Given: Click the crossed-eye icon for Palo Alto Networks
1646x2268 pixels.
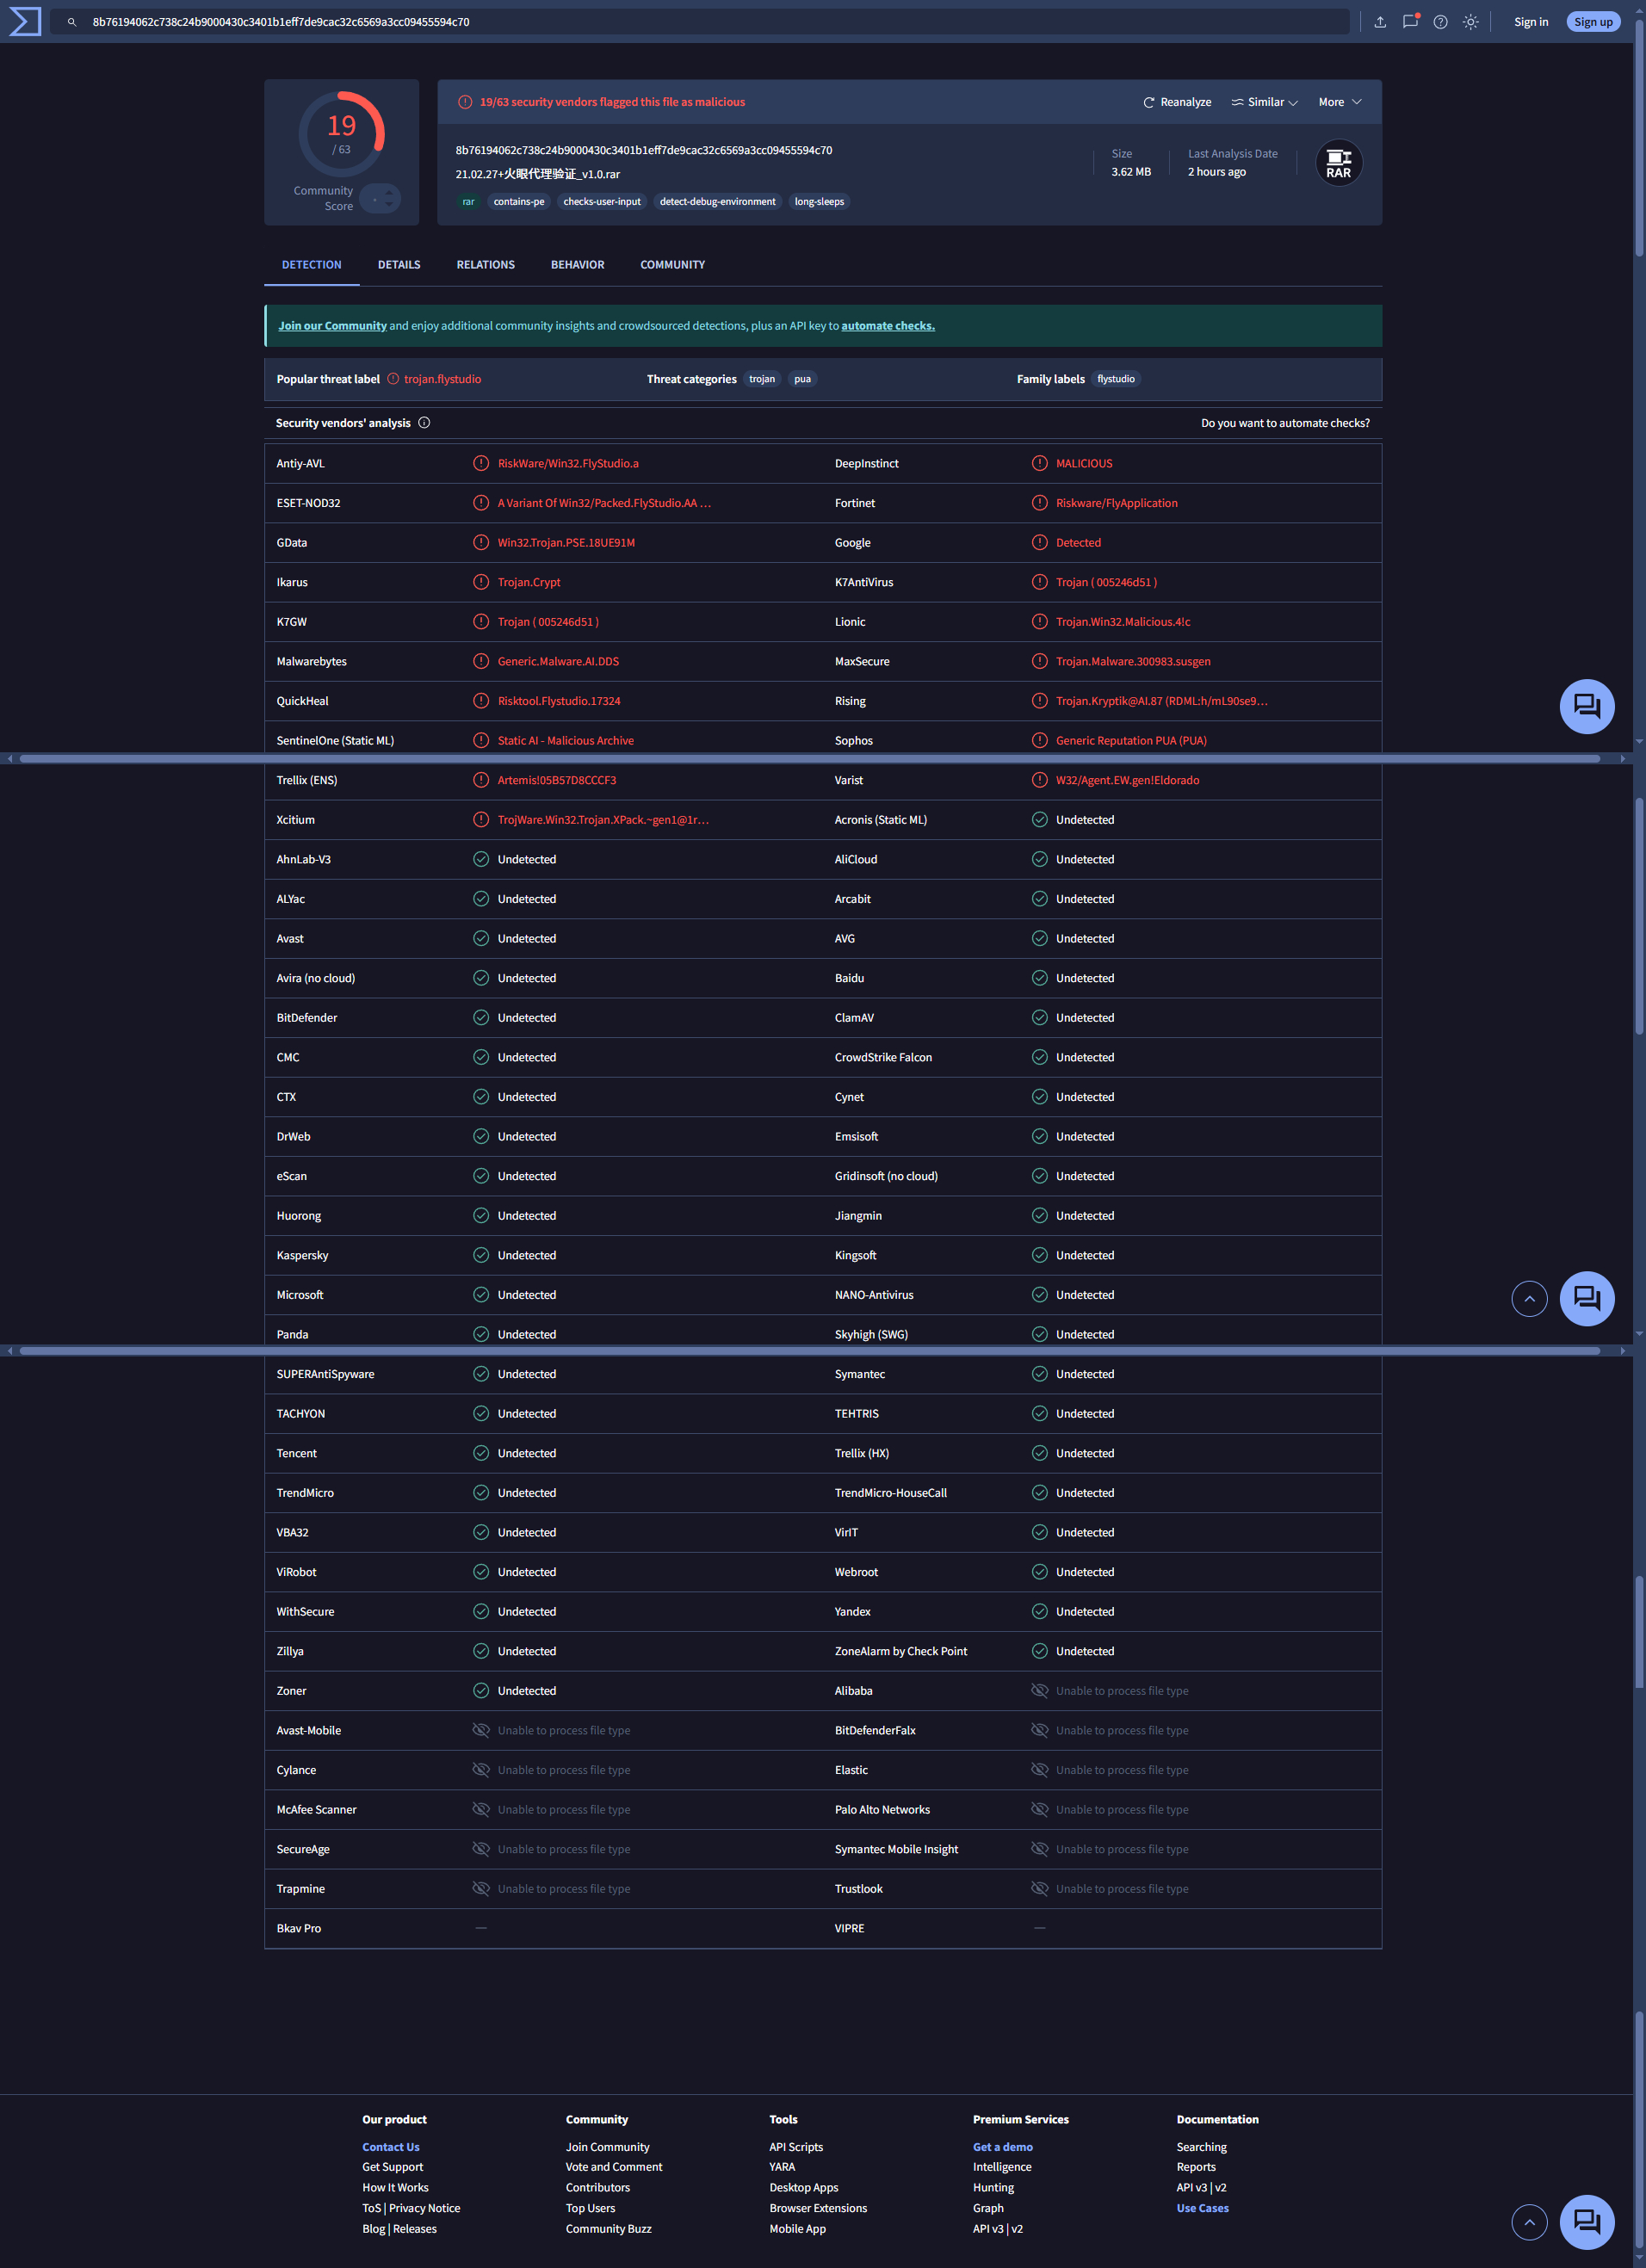Looking at the screenshot, I should click(1040, 1810).
